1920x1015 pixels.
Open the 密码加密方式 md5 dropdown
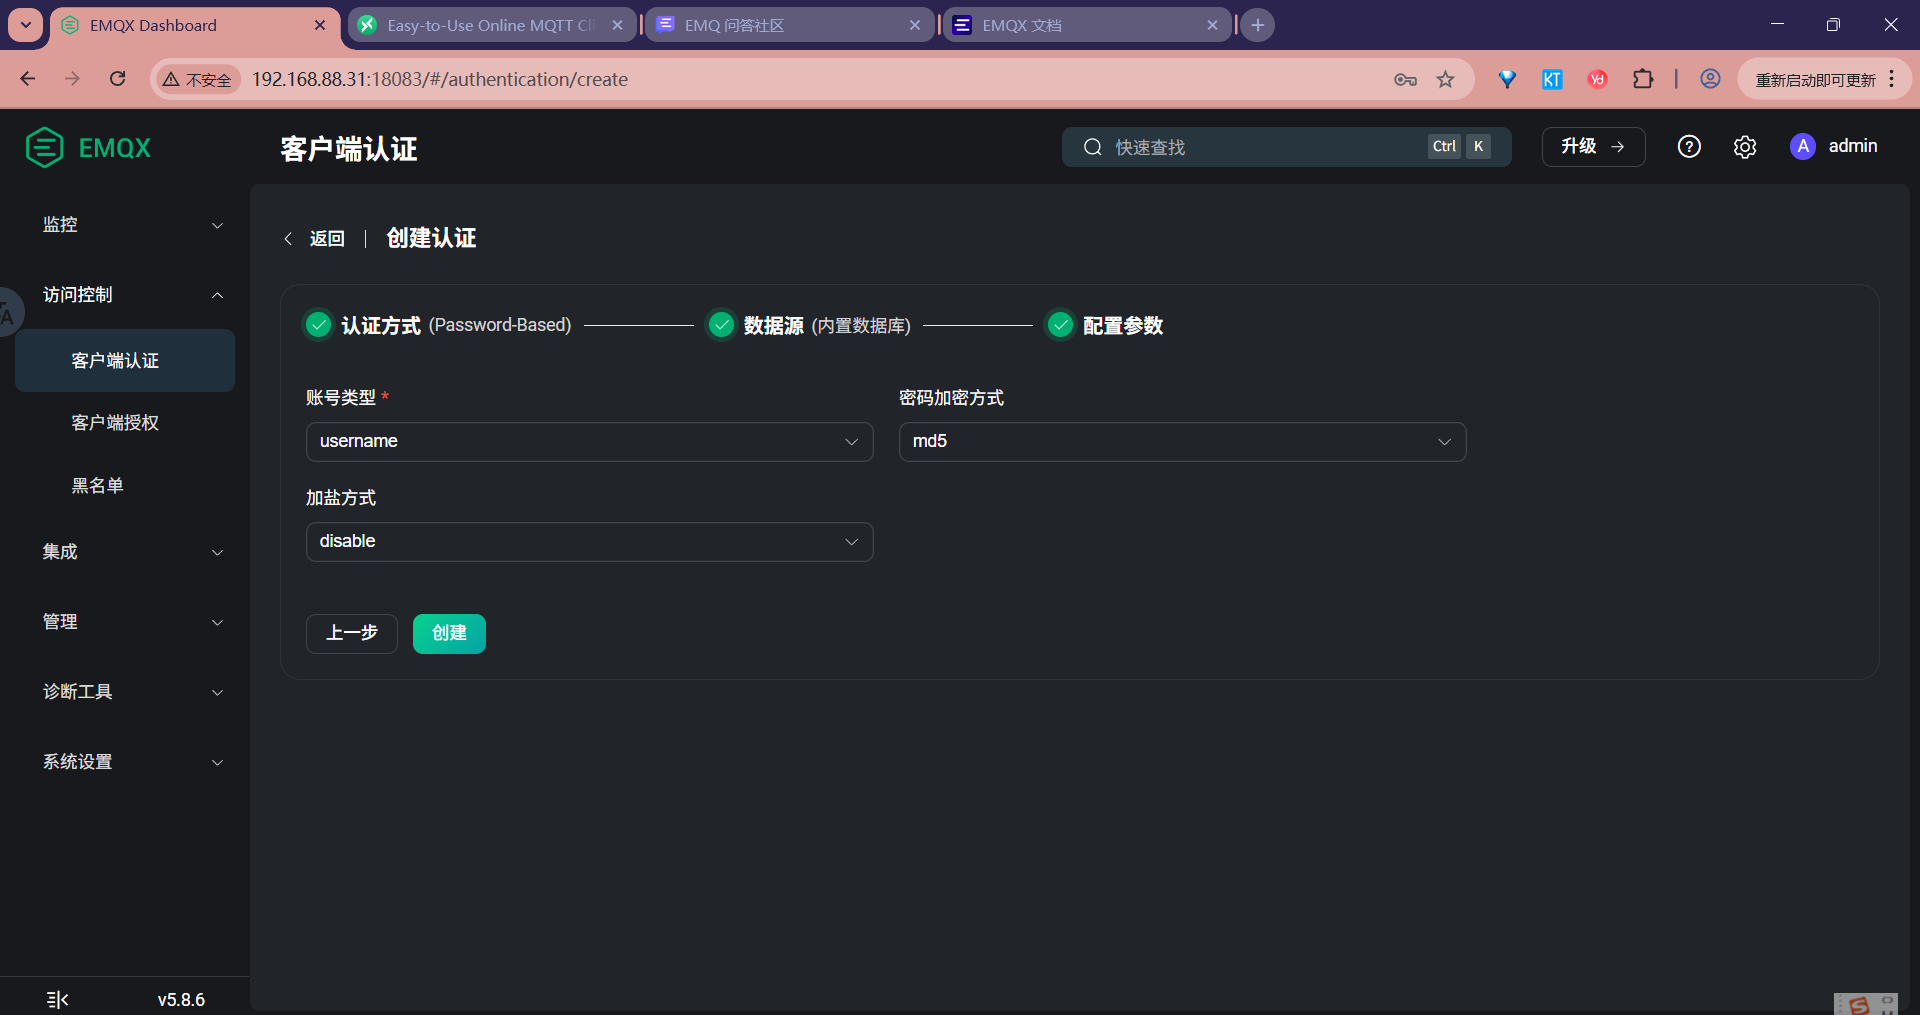pos(1182,442)
